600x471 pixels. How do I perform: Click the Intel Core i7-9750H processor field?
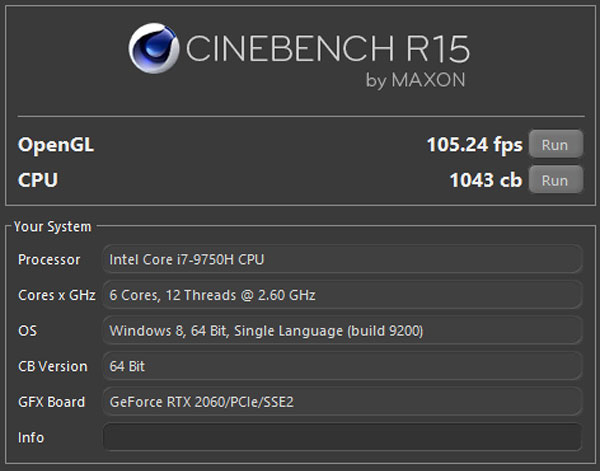pos(342,260)
